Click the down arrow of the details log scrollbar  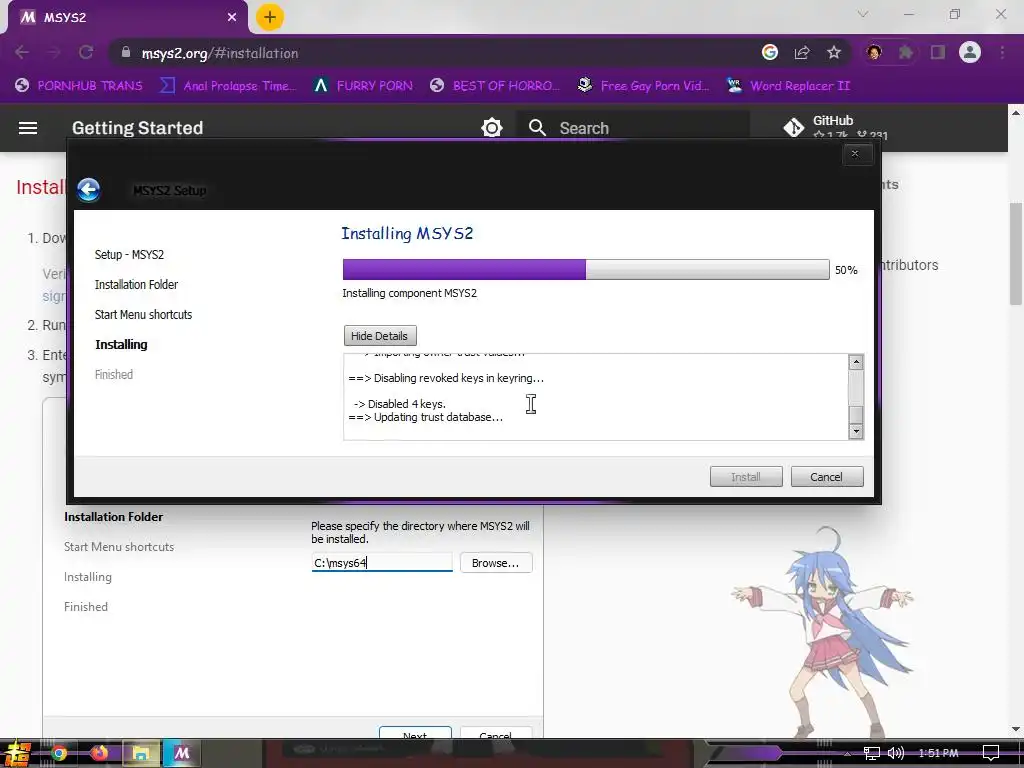(856, 431)
